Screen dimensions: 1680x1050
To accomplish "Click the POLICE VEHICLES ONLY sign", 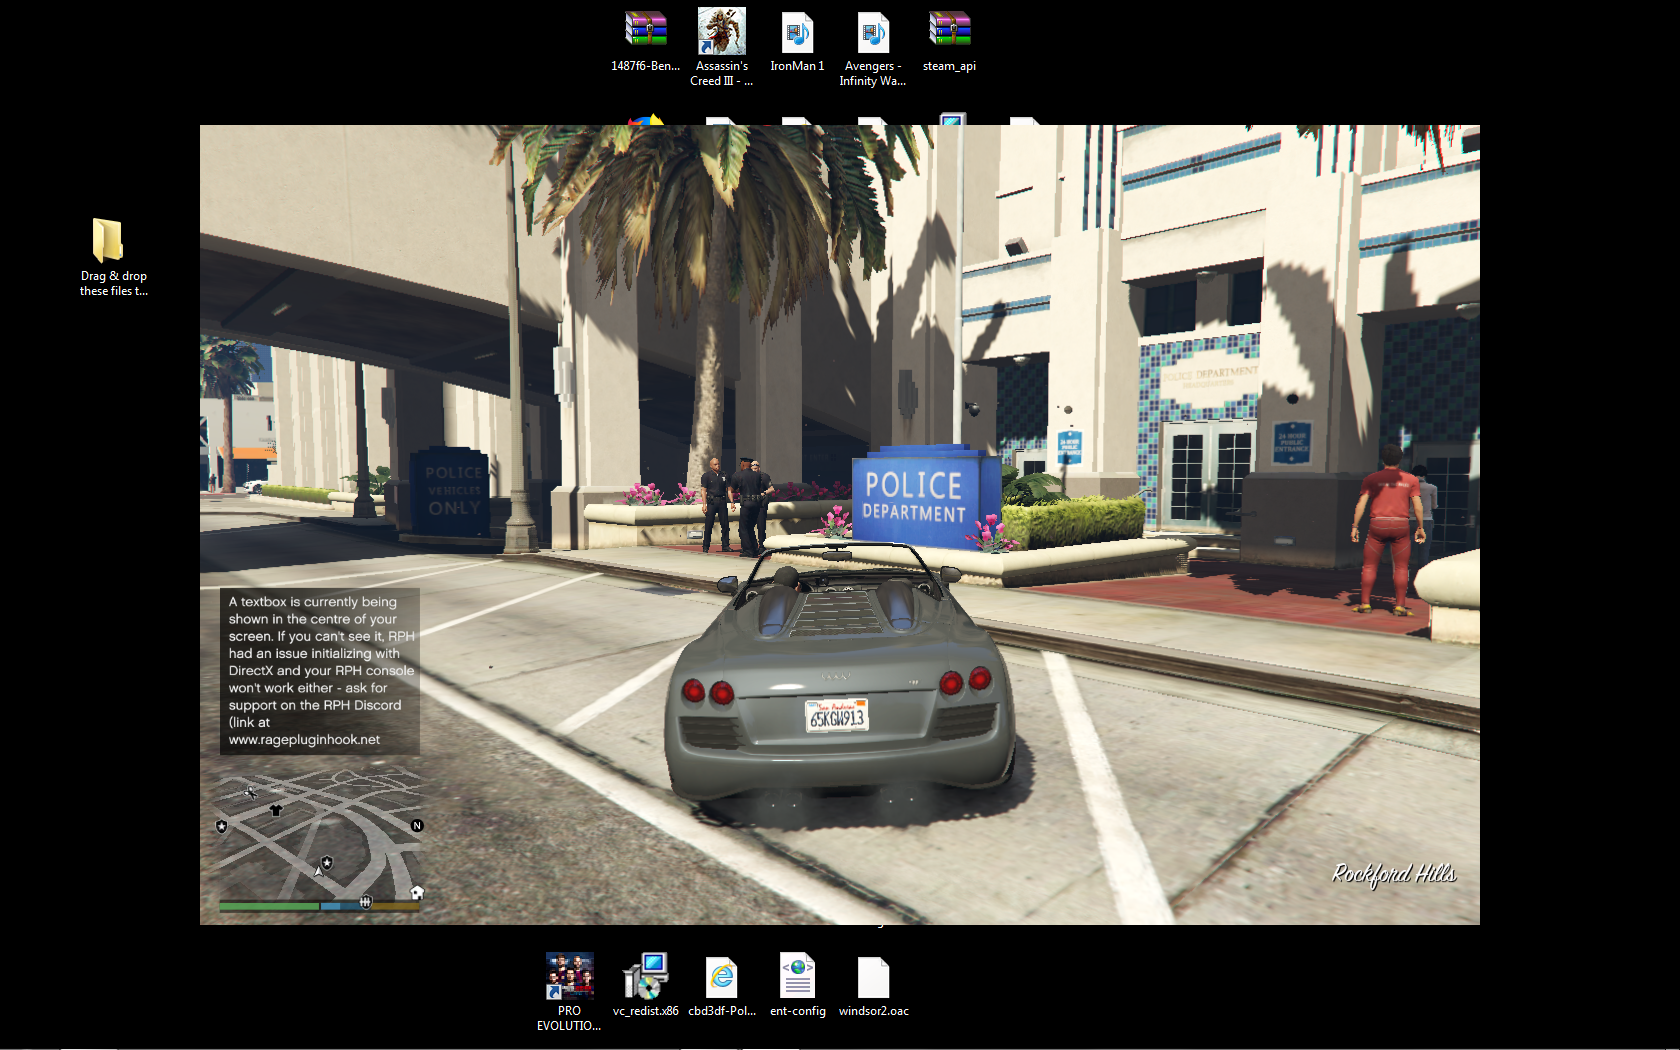I will [x=451, y=491].
